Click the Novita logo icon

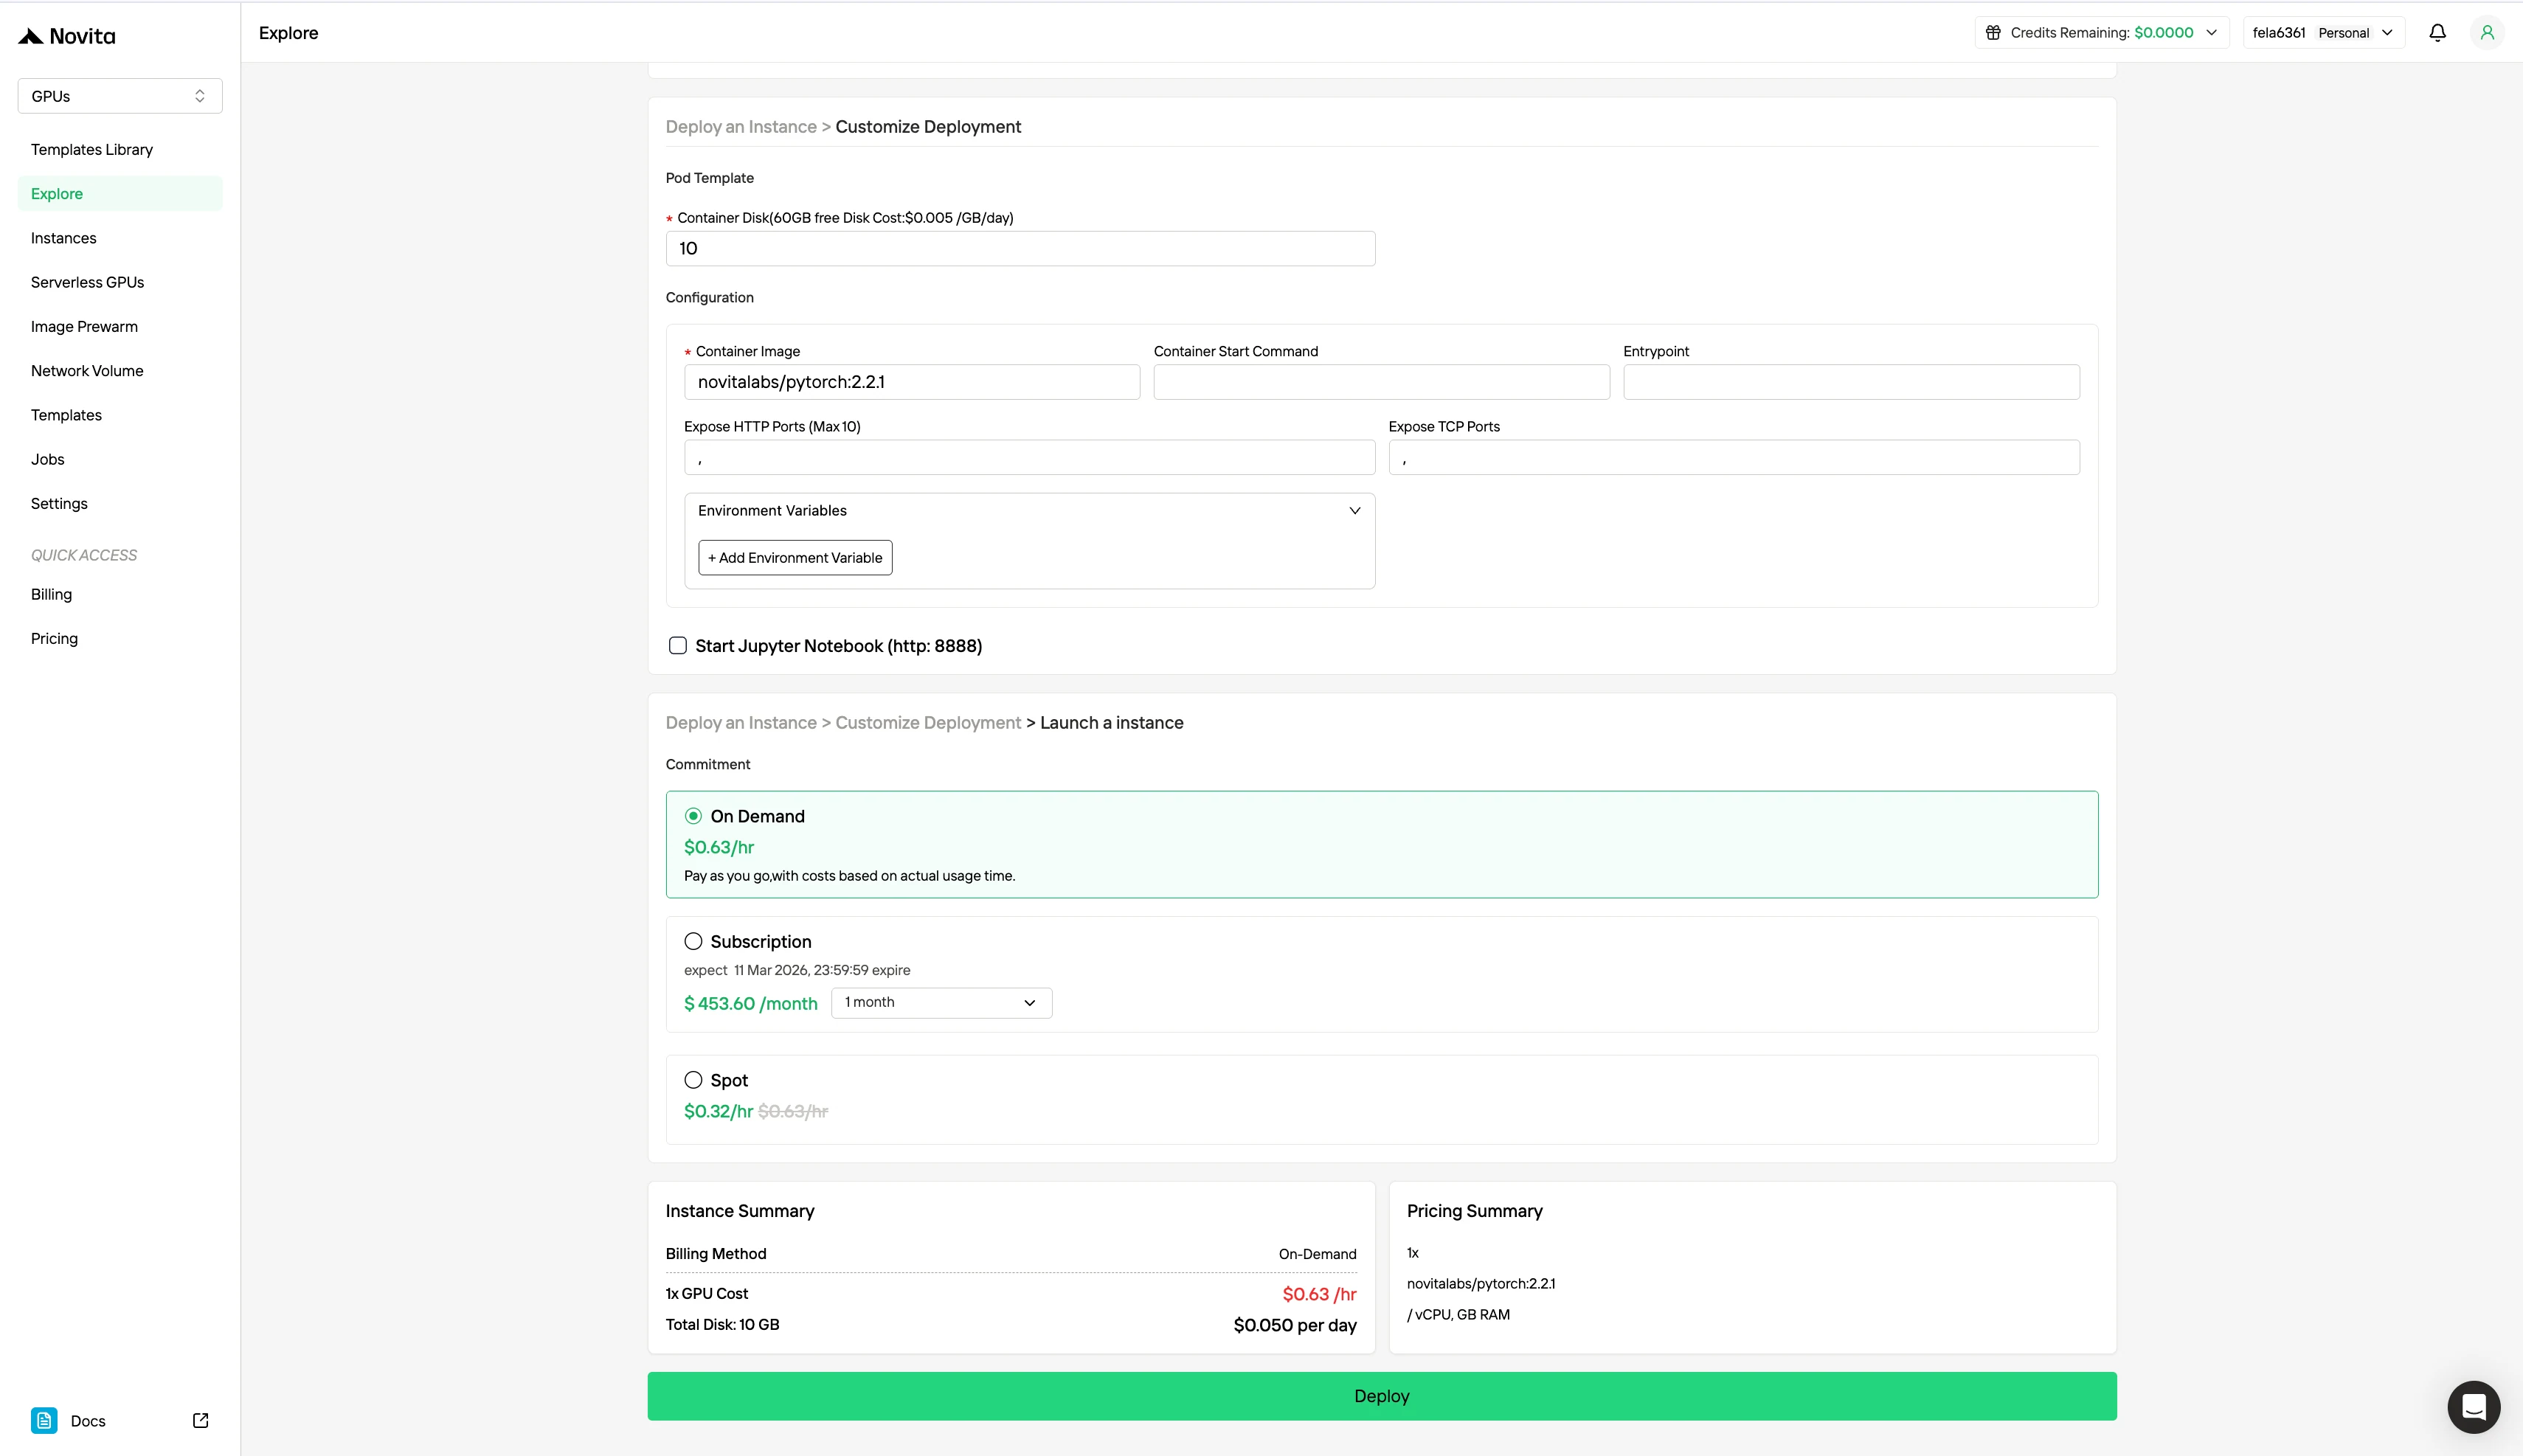tap(31, 37)
